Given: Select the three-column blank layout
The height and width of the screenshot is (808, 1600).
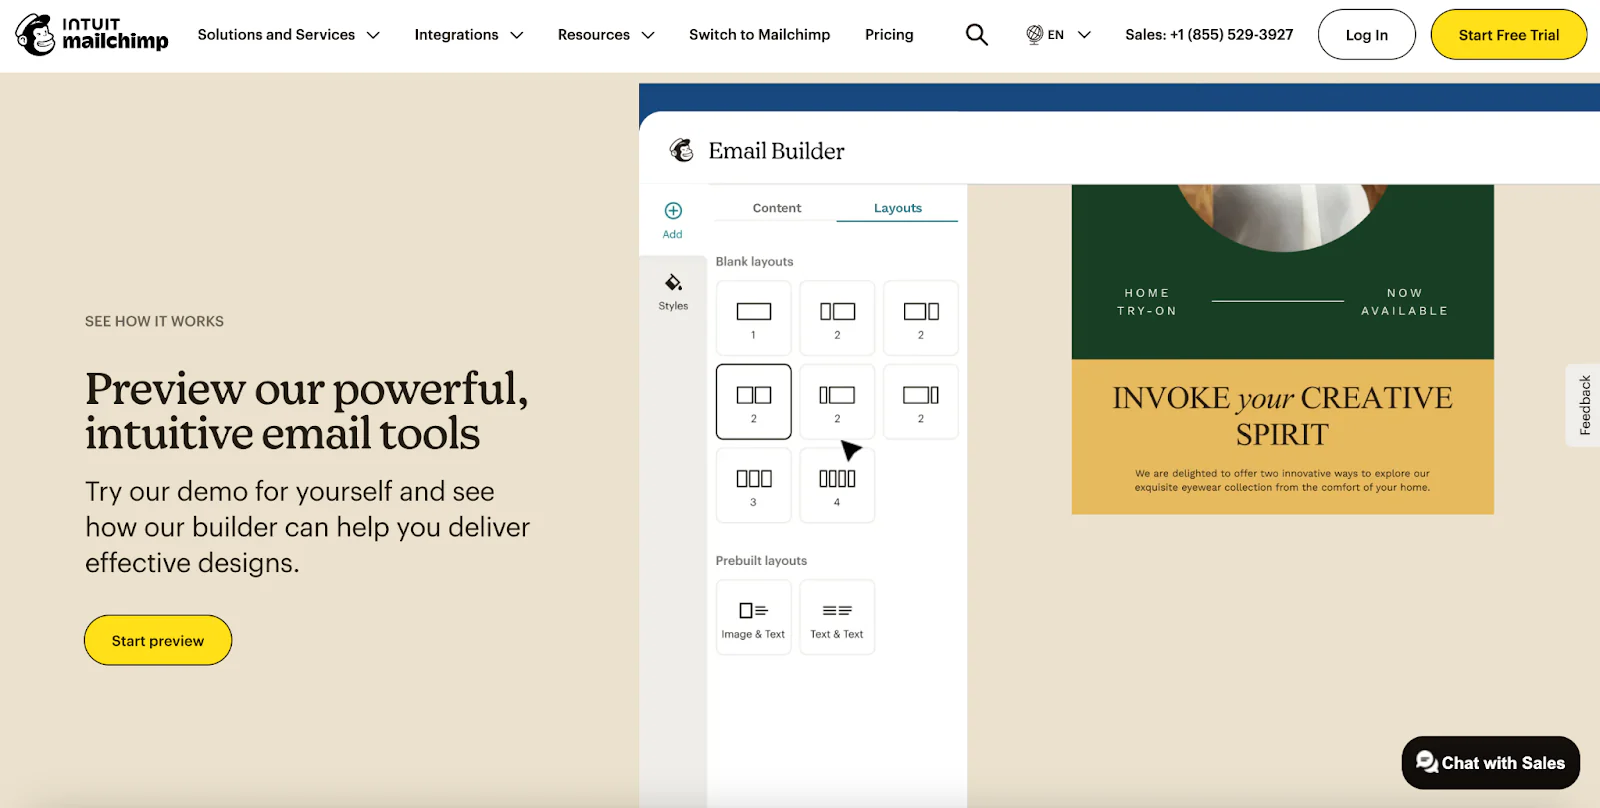Looking at the screenshot, I should point(754,485).
